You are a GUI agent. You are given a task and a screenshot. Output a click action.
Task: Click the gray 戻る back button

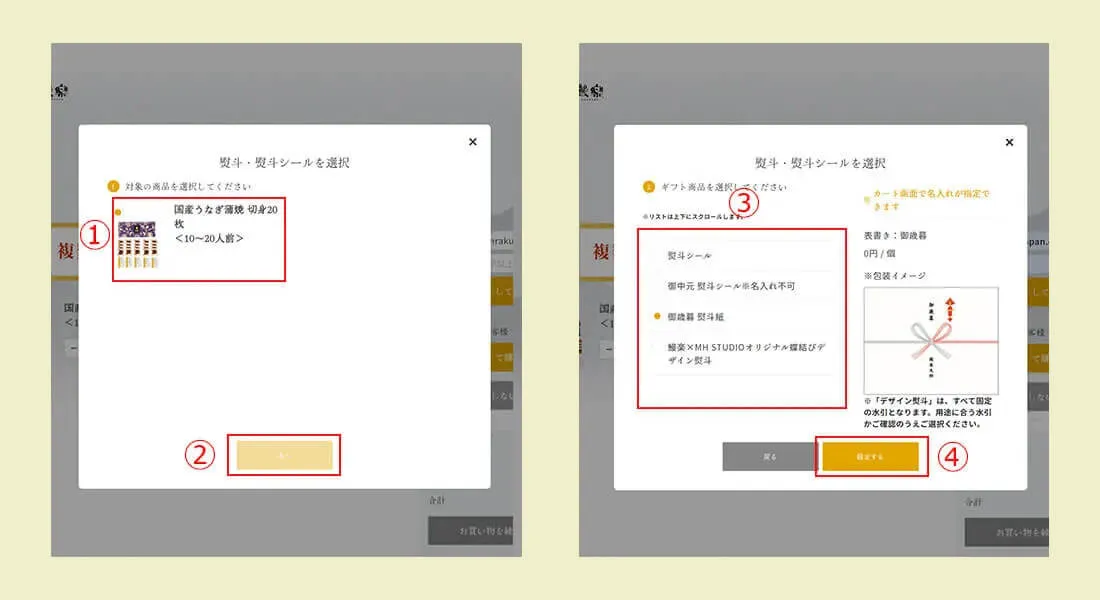[x=769, y=457]
